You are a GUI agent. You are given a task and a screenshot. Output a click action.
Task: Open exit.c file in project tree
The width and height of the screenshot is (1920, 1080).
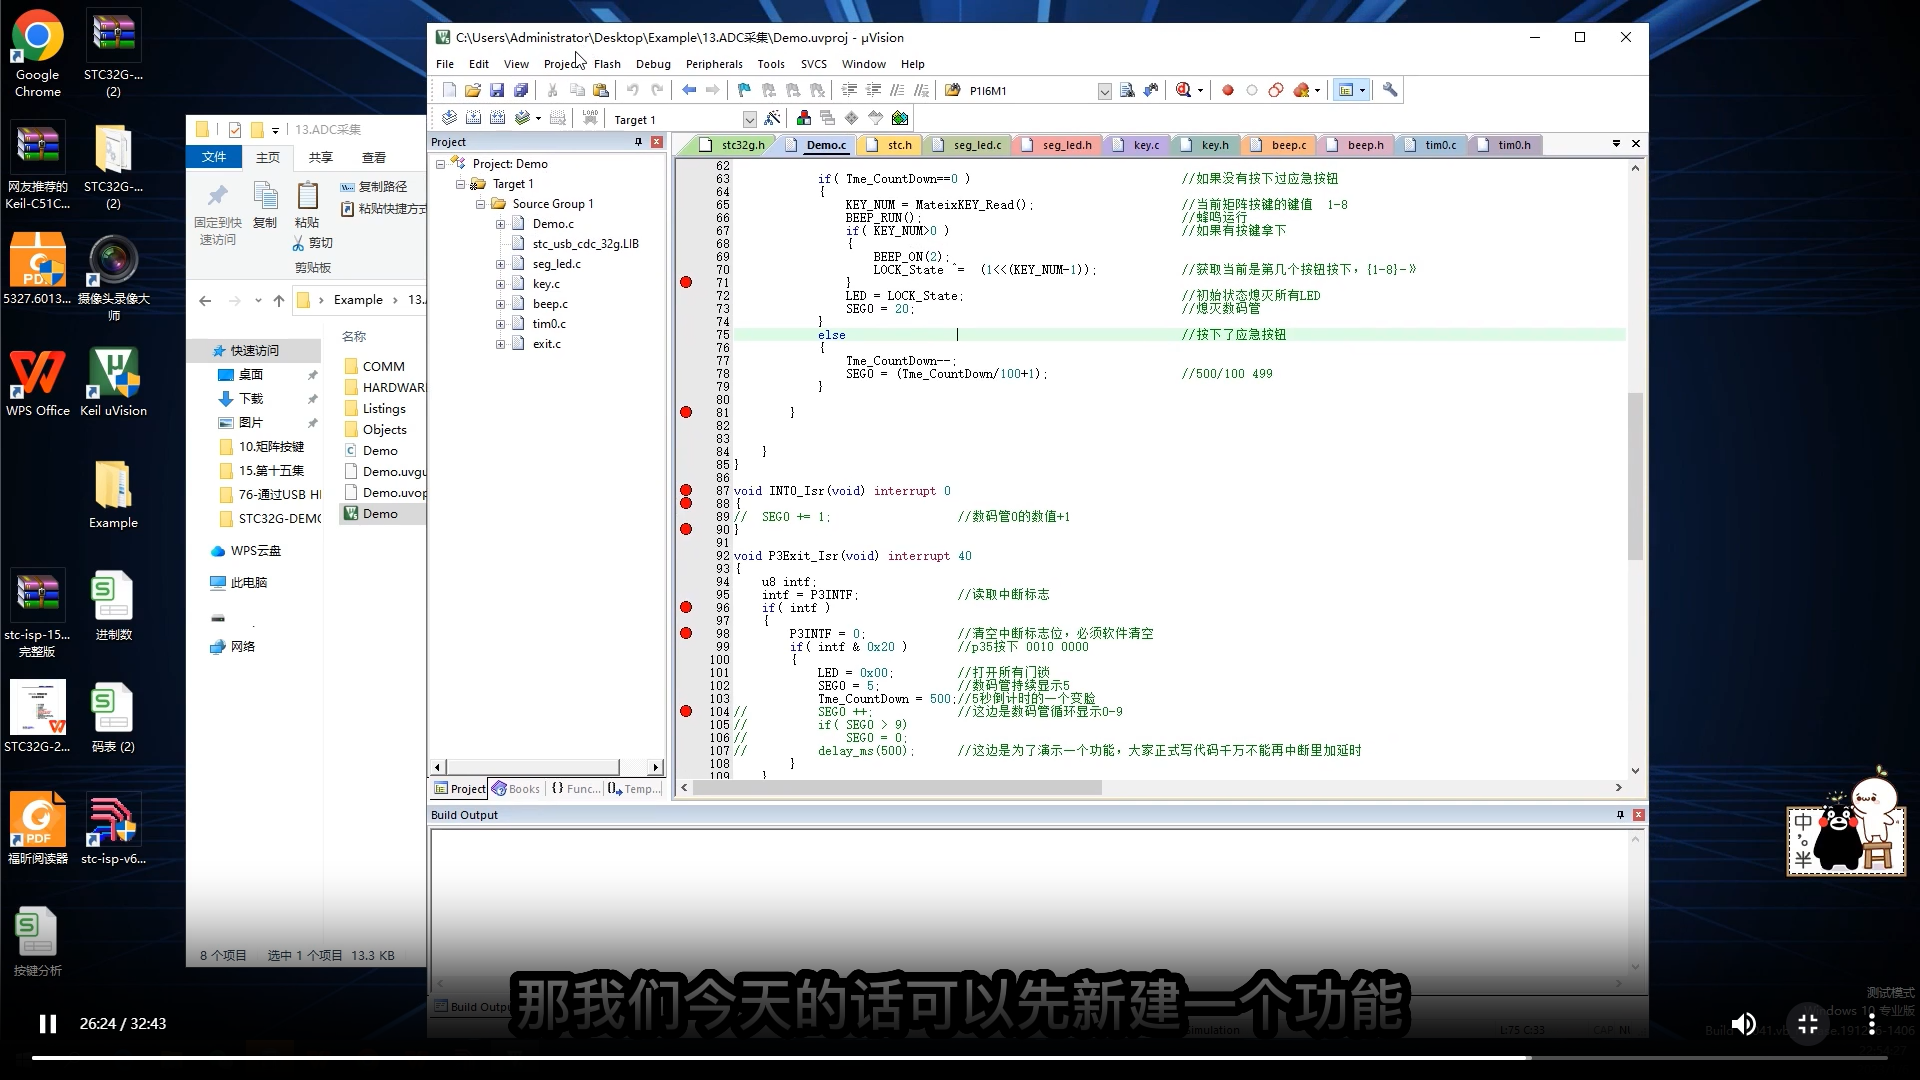[546, 344]
